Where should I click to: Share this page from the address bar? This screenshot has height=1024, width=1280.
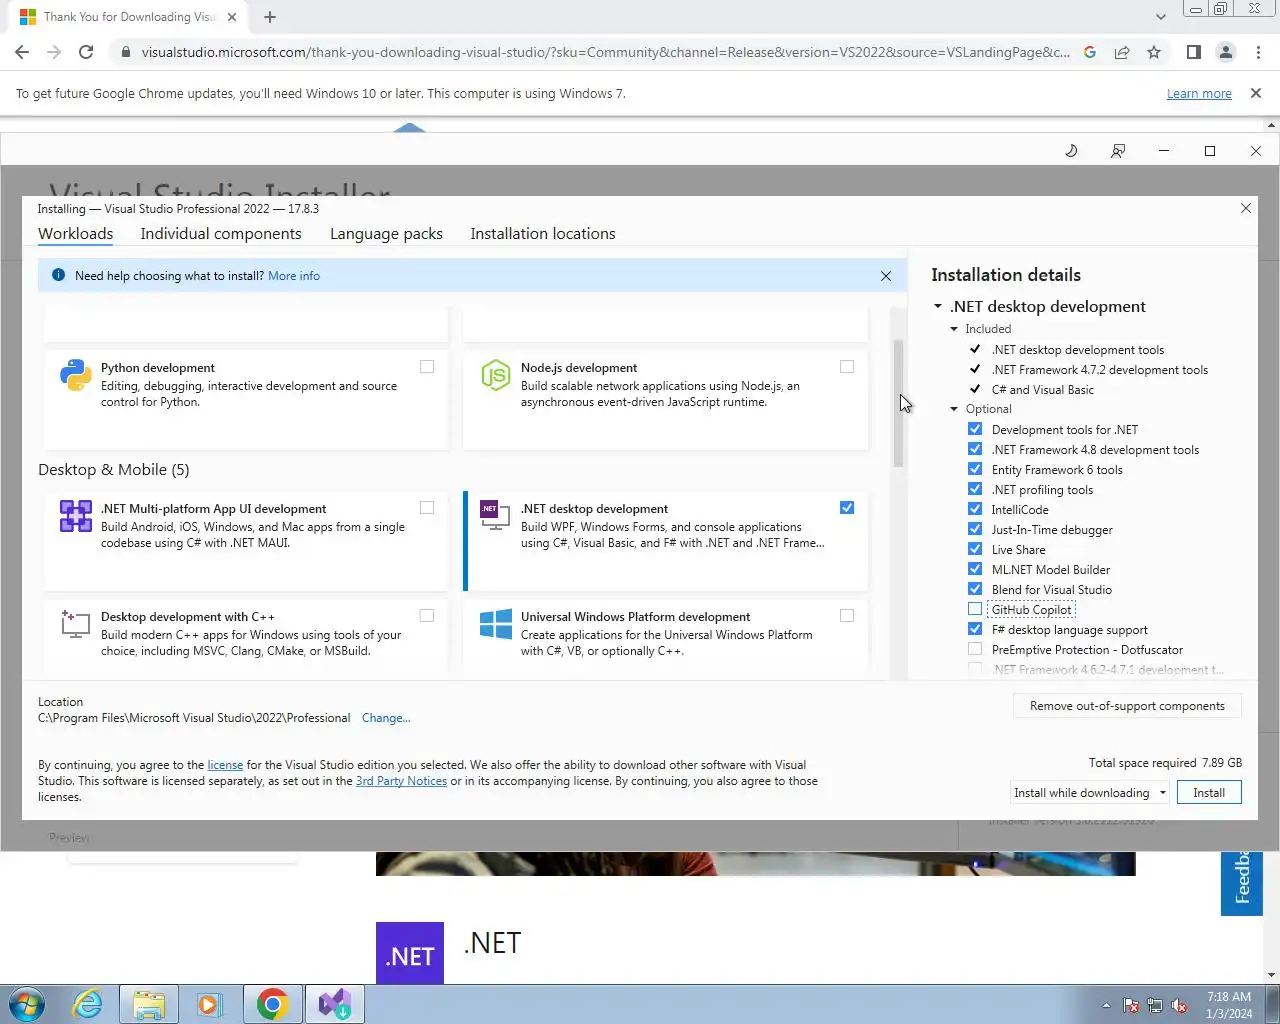pyautogui.click(x=1122, y=52)
